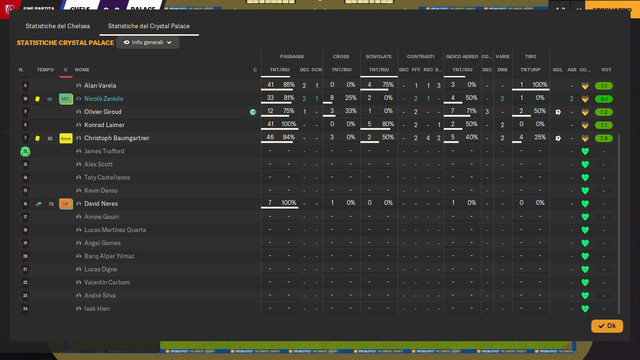Click Giroud's 7.2 rating badge
The height and width of the screenshot is (360, 640).
604,112
